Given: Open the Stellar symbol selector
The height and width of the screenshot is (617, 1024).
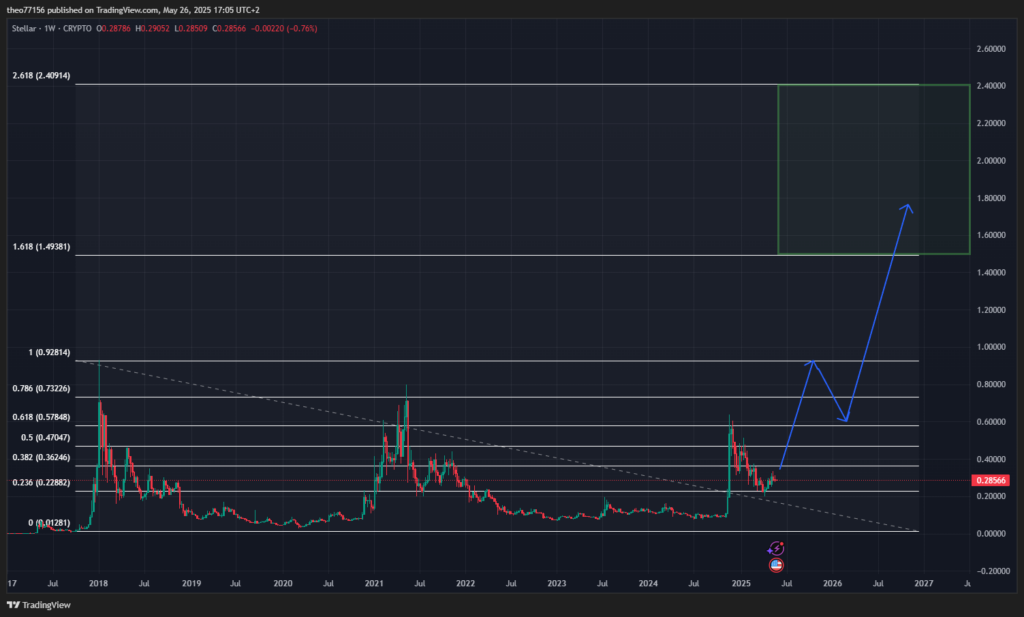Looking at the screenshot, I should (x=22, y=29).
